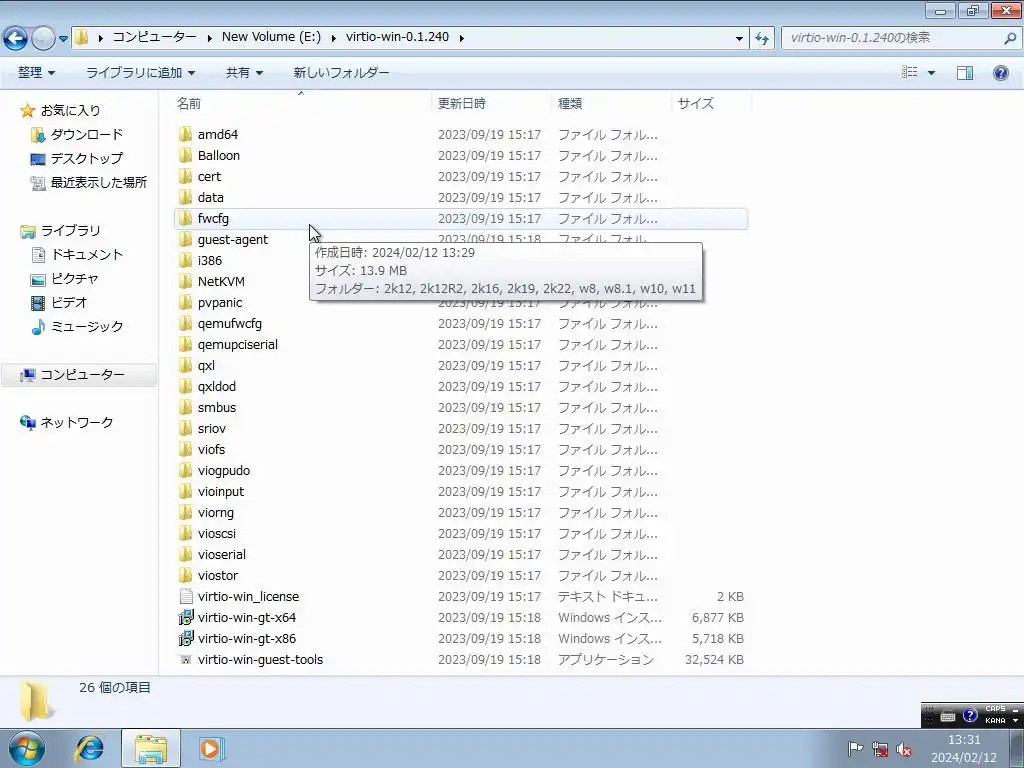
Task: Click the 新しいフォルダー button
Action: pos(341,72)
